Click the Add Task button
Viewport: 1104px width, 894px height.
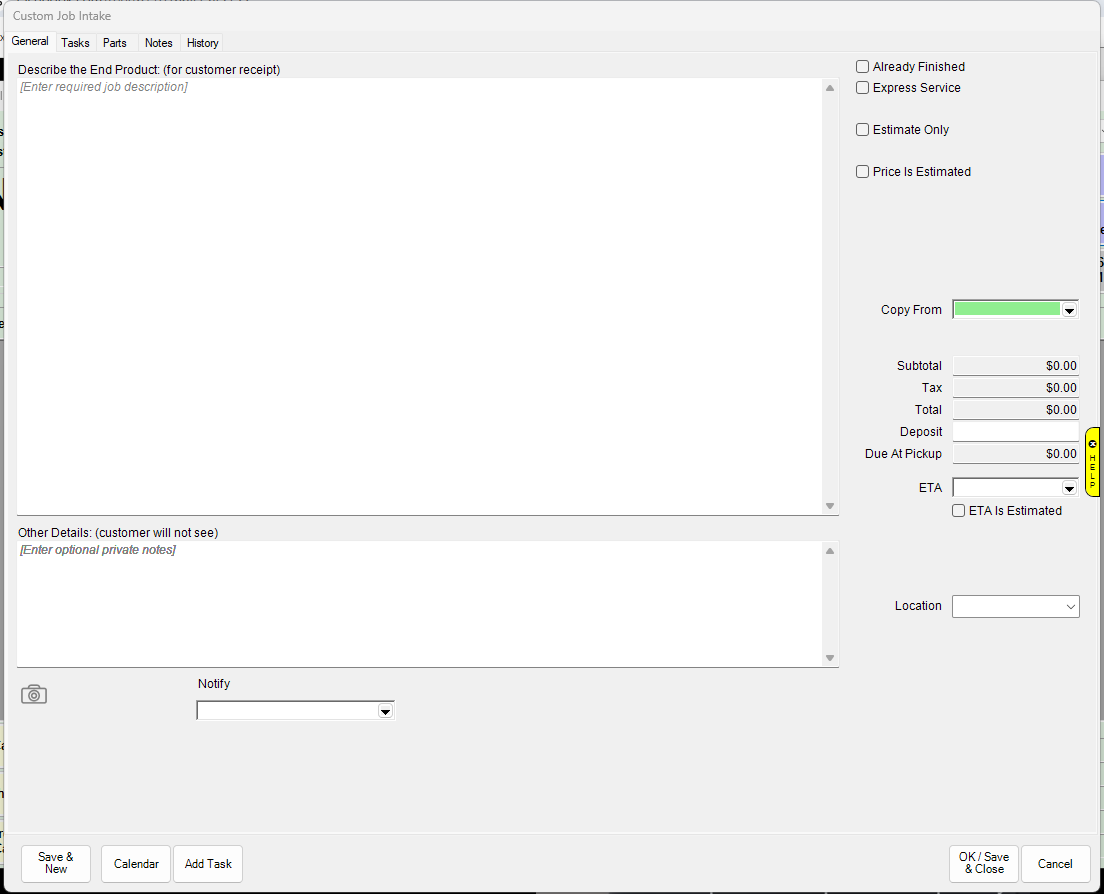[208, 864]
